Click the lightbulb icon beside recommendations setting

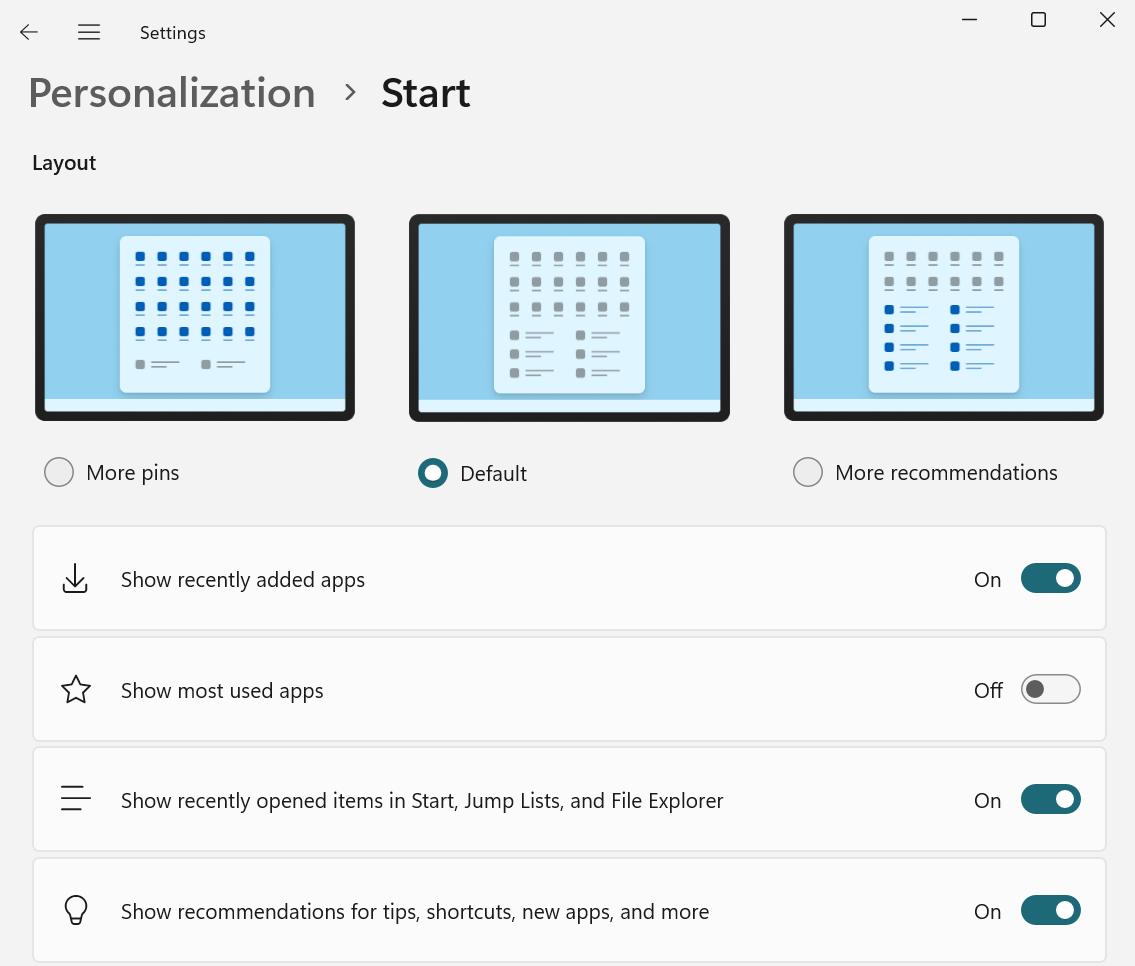[x=75, y=909]
